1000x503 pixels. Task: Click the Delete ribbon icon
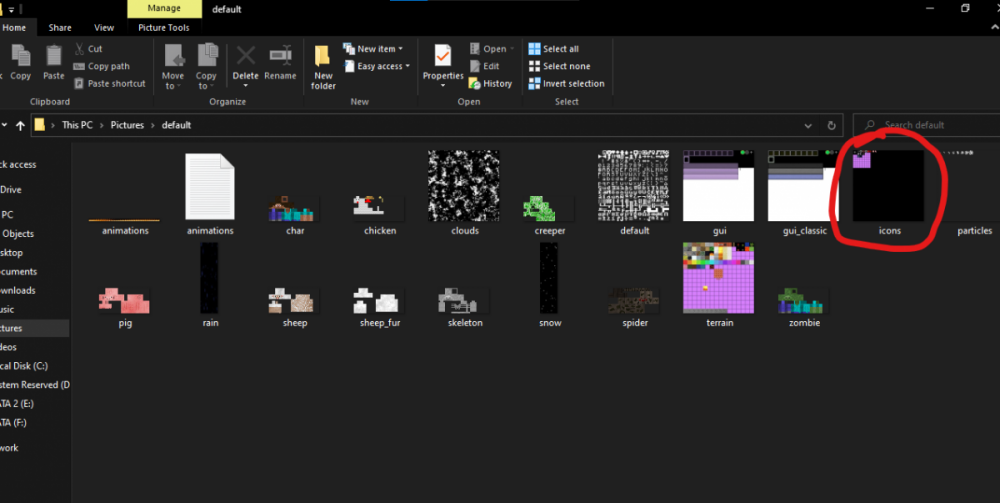coord(246,57)
